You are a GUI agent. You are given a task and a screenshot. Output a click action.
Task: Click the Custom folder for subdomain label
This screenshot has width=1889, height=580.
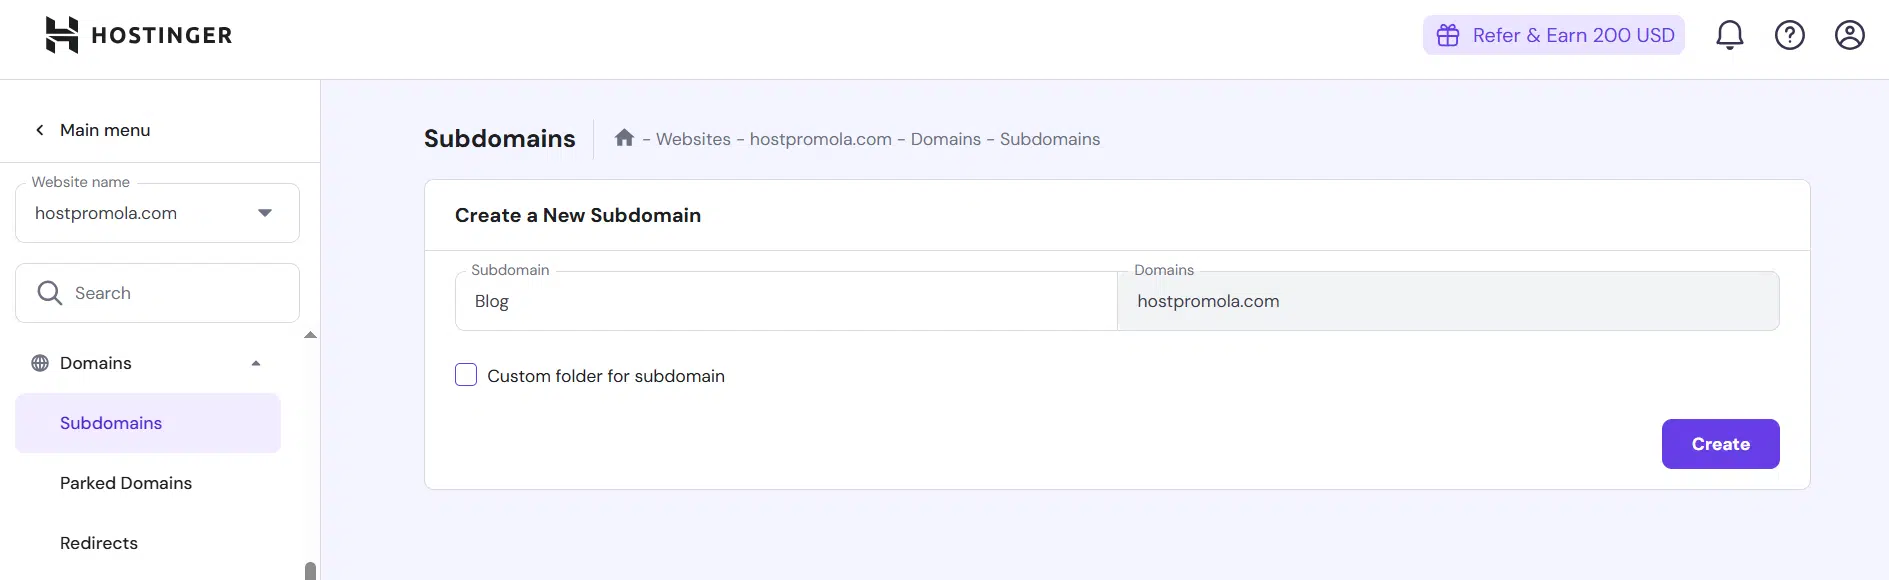point(606,376)
